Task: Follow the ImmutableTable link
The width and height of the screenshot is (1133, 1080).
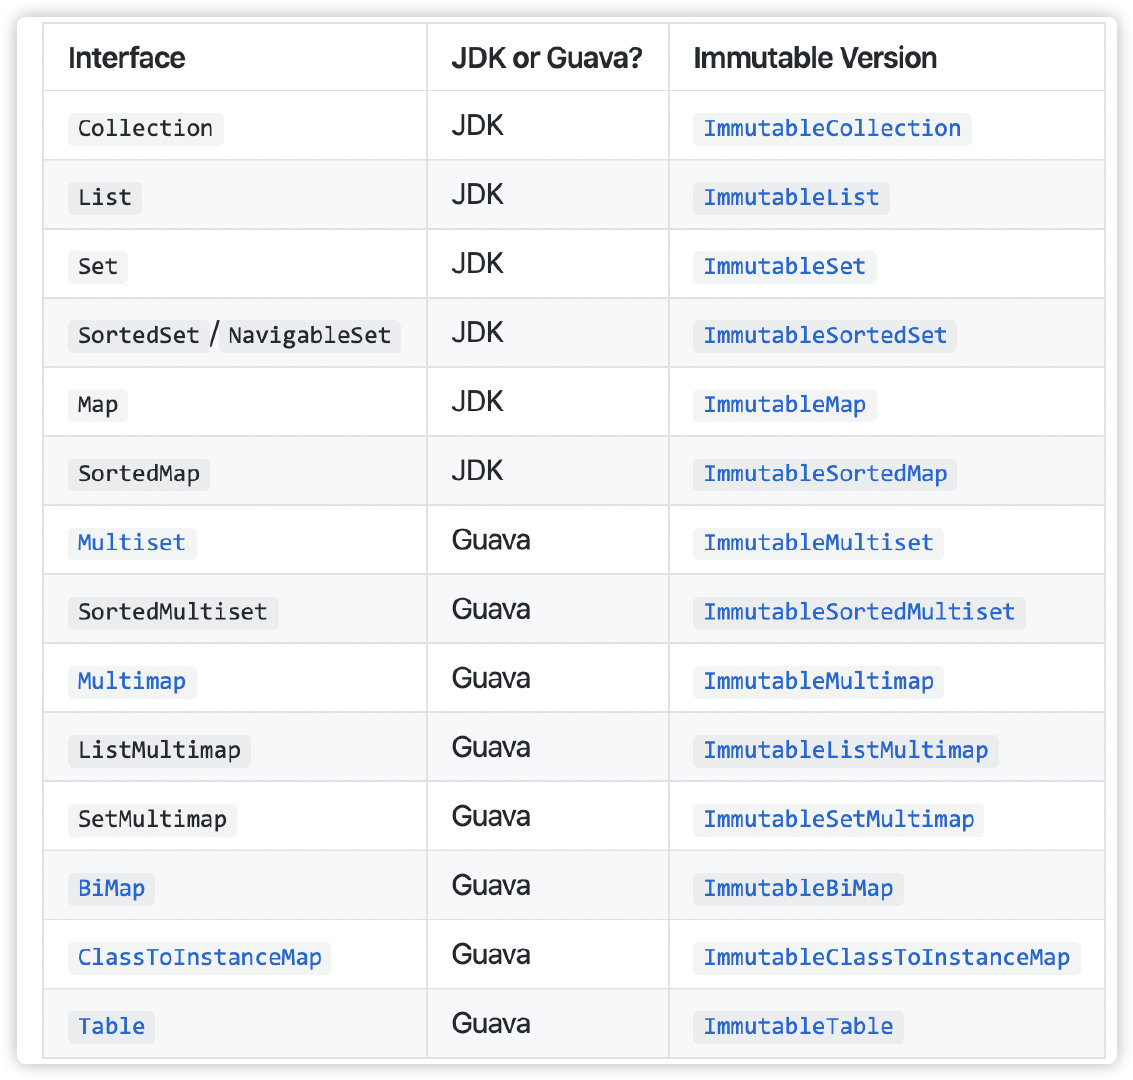Action: 797,1026
